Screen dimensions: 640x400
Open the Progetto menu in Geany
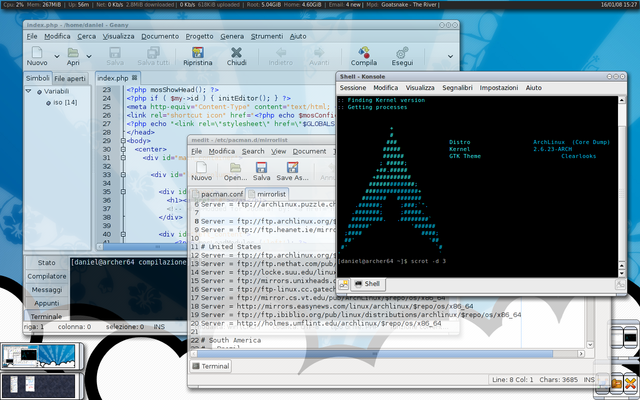pyautogui.click(x=199, y=36)
